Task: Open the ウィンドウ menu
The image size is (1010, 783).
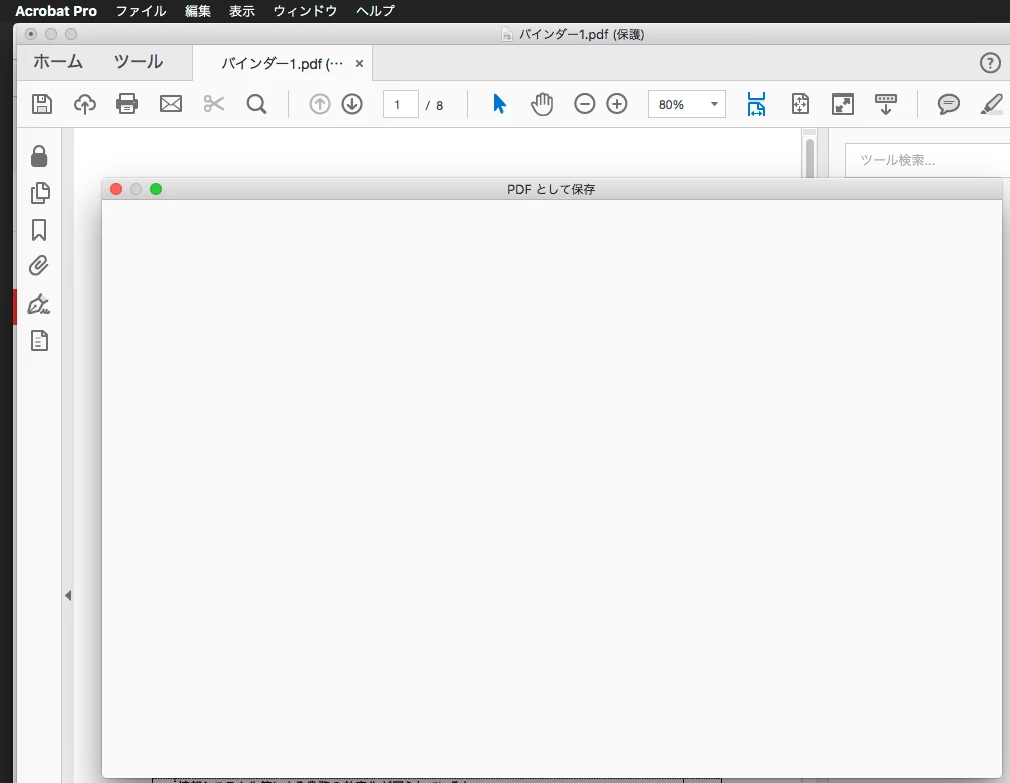Action: click(x=305, y=11)
